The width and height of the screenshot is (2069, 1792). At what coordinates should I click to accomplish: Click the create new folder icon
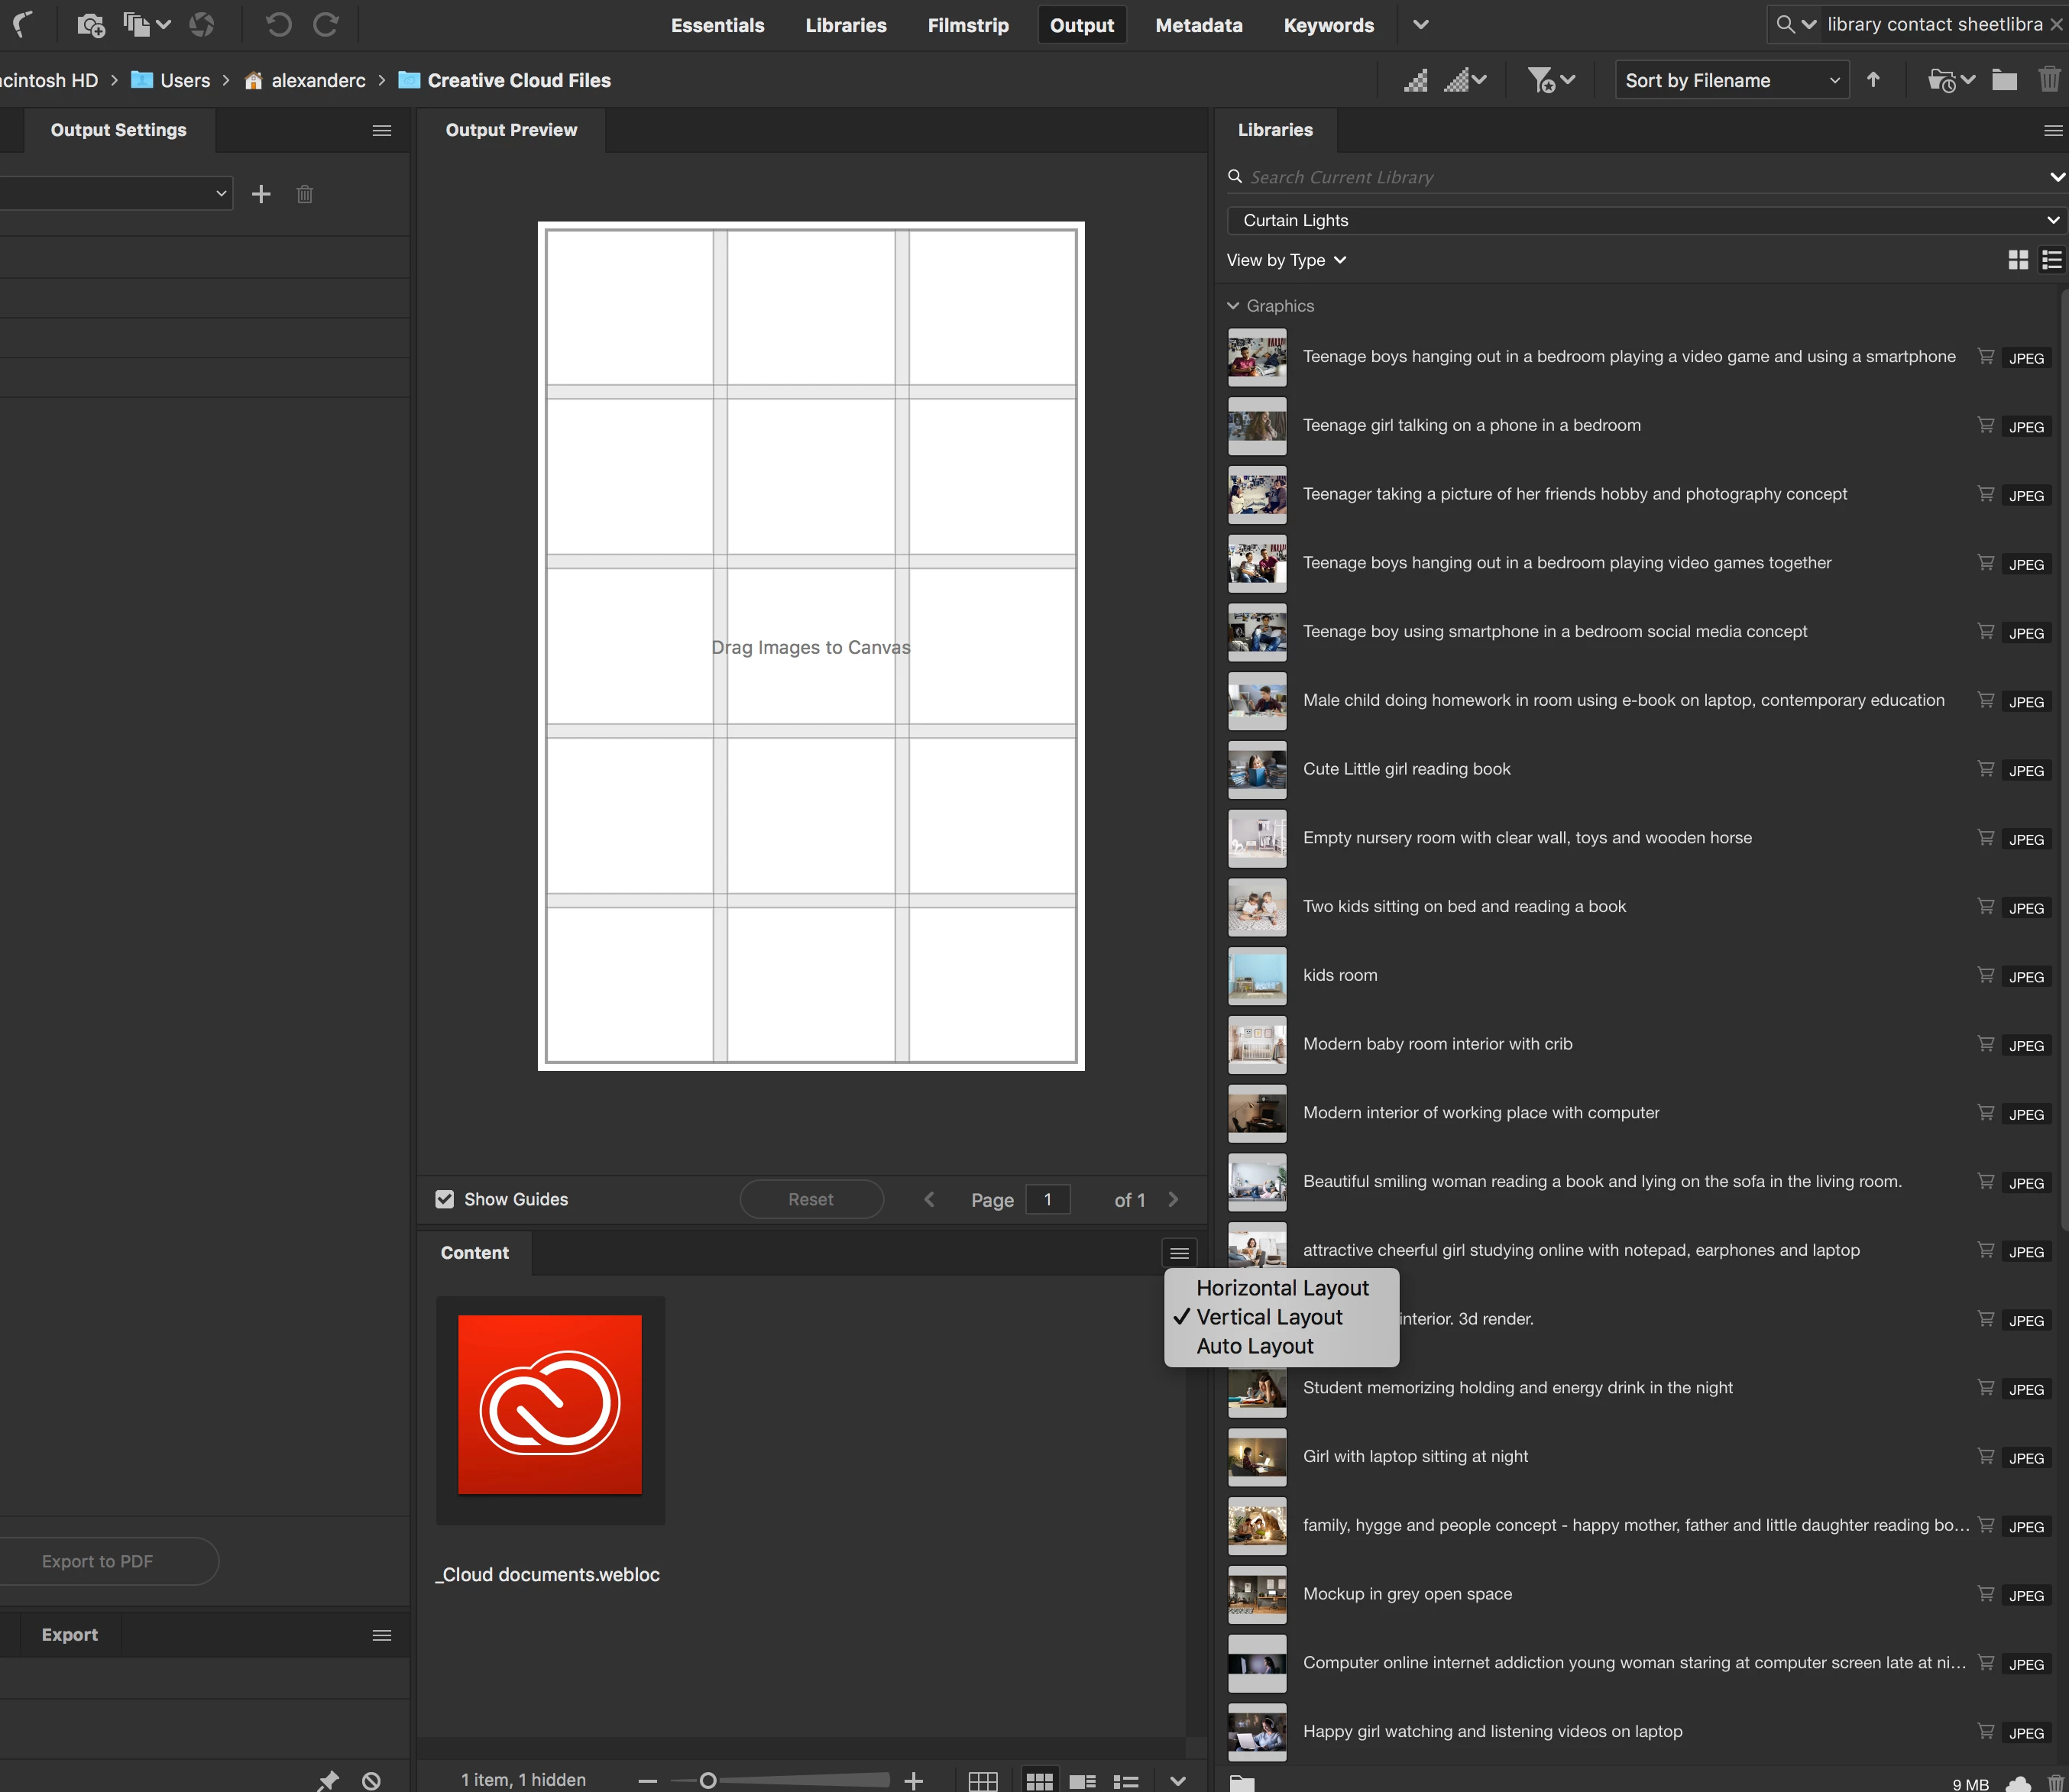pyautogui.click(x=2003, y=80)
